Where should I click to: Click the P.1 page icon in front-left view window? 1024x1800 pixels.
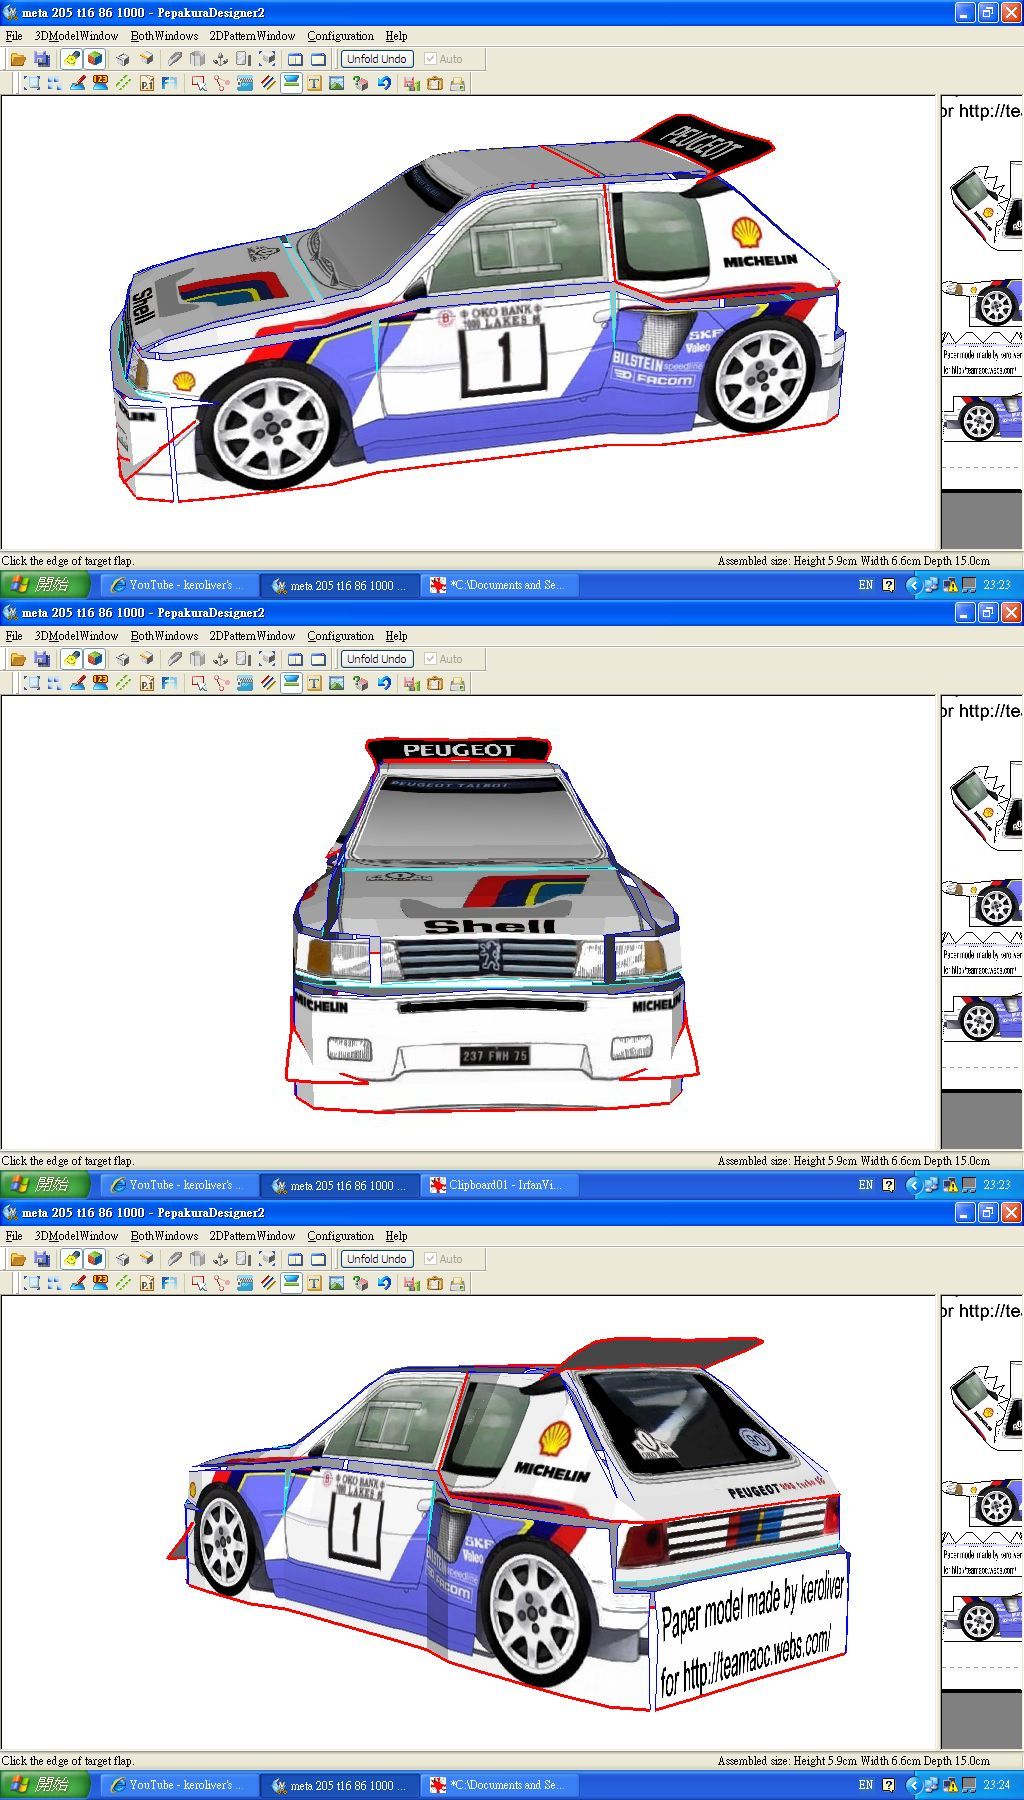coord(147,84)
